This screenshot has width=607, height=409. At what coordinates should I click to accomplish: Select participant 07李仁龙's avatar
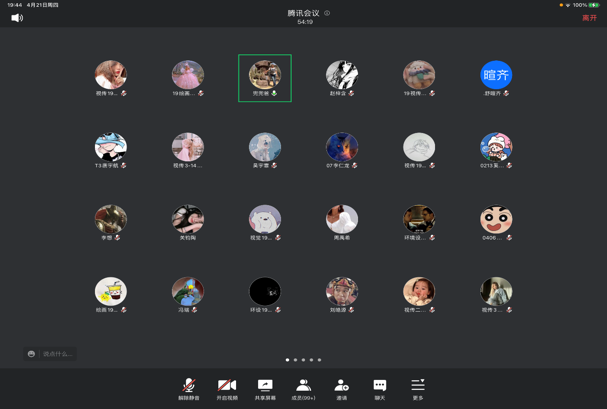coord(342,147)
